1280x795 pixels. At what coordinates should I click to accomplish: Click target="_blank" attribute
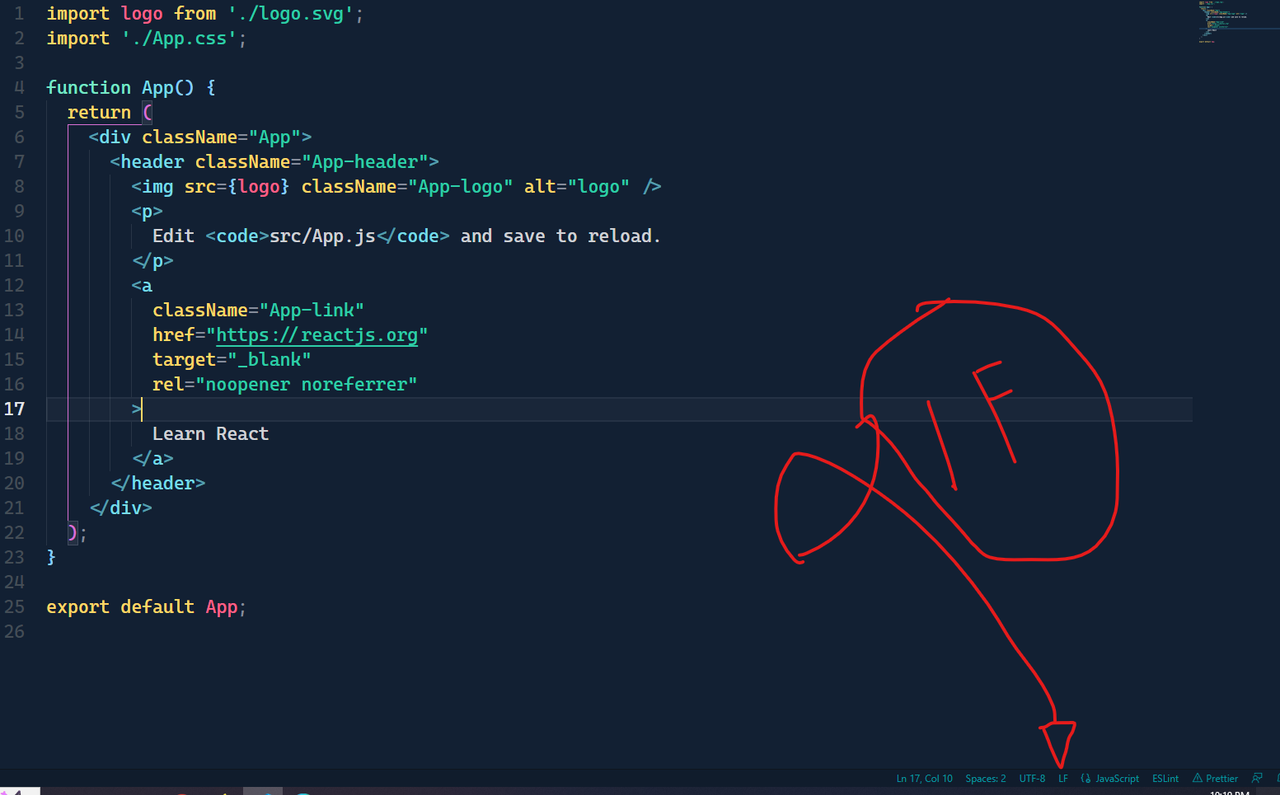[x=232, y=359]
